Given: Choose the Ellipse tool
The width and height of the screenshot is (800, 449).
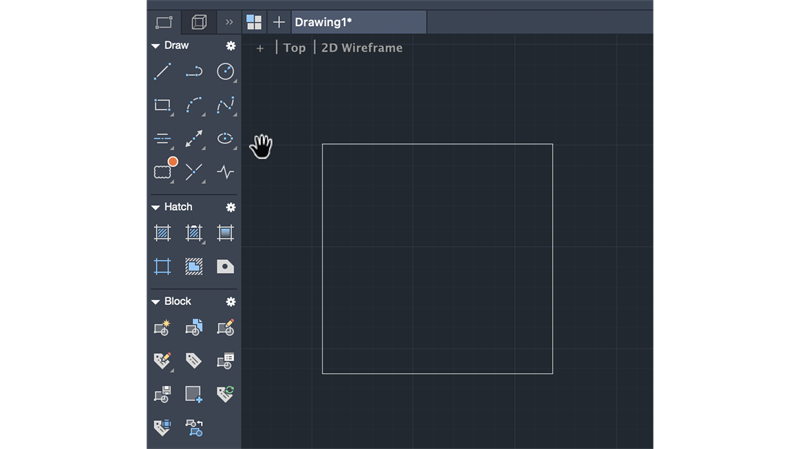Looking at the screenshot, I should click(x=226, y=138).
